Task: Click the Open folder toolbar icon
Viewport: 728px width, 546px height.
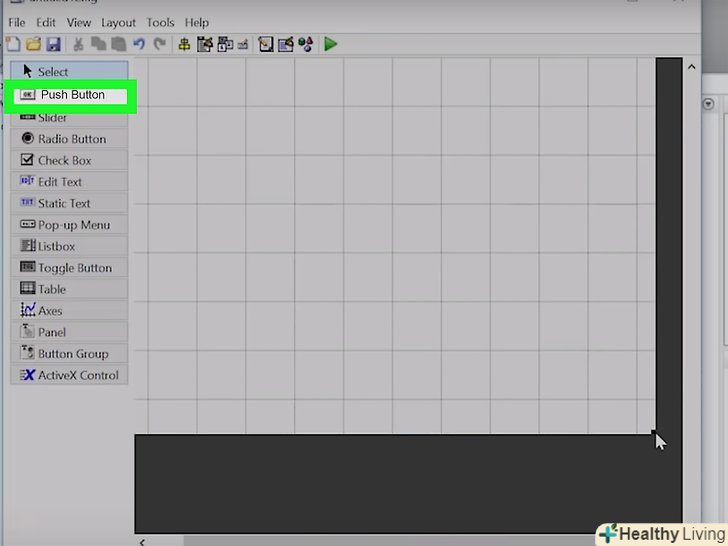Action: click(x=33, y=44)
